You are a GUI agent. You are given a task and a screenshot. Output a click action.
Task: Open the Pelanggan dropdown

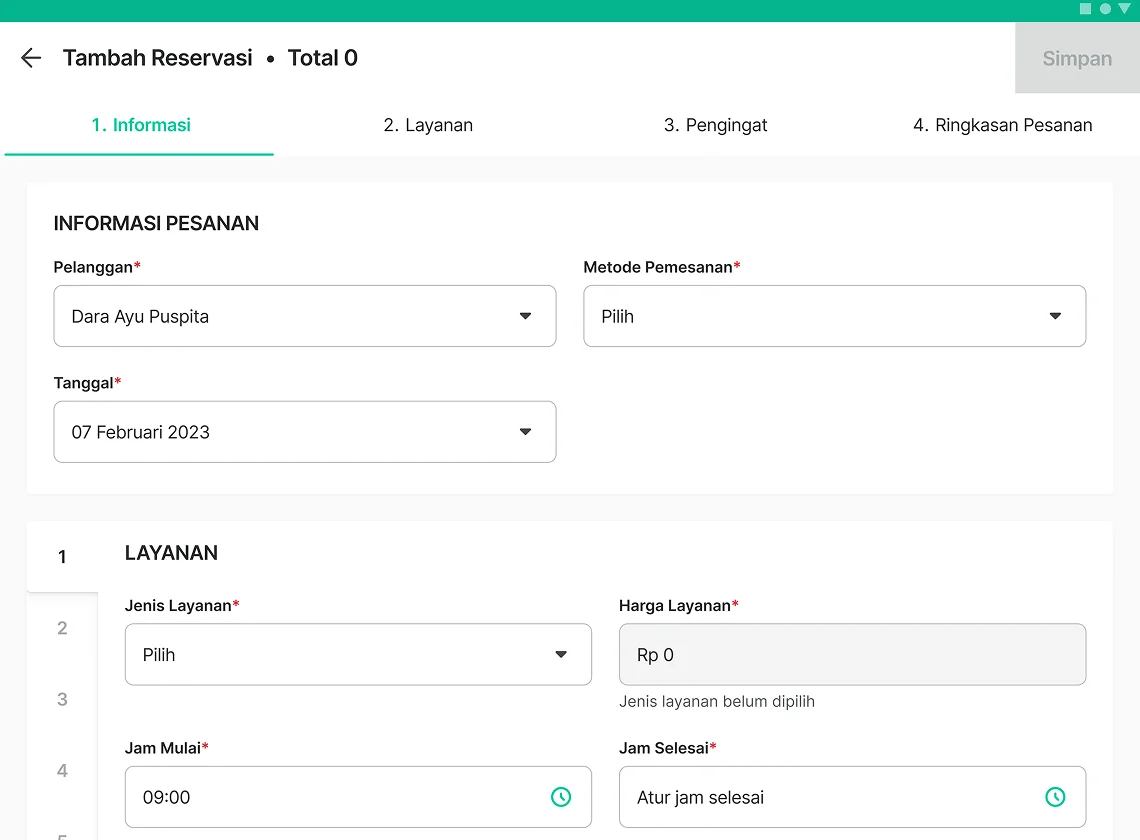(305, 316)
